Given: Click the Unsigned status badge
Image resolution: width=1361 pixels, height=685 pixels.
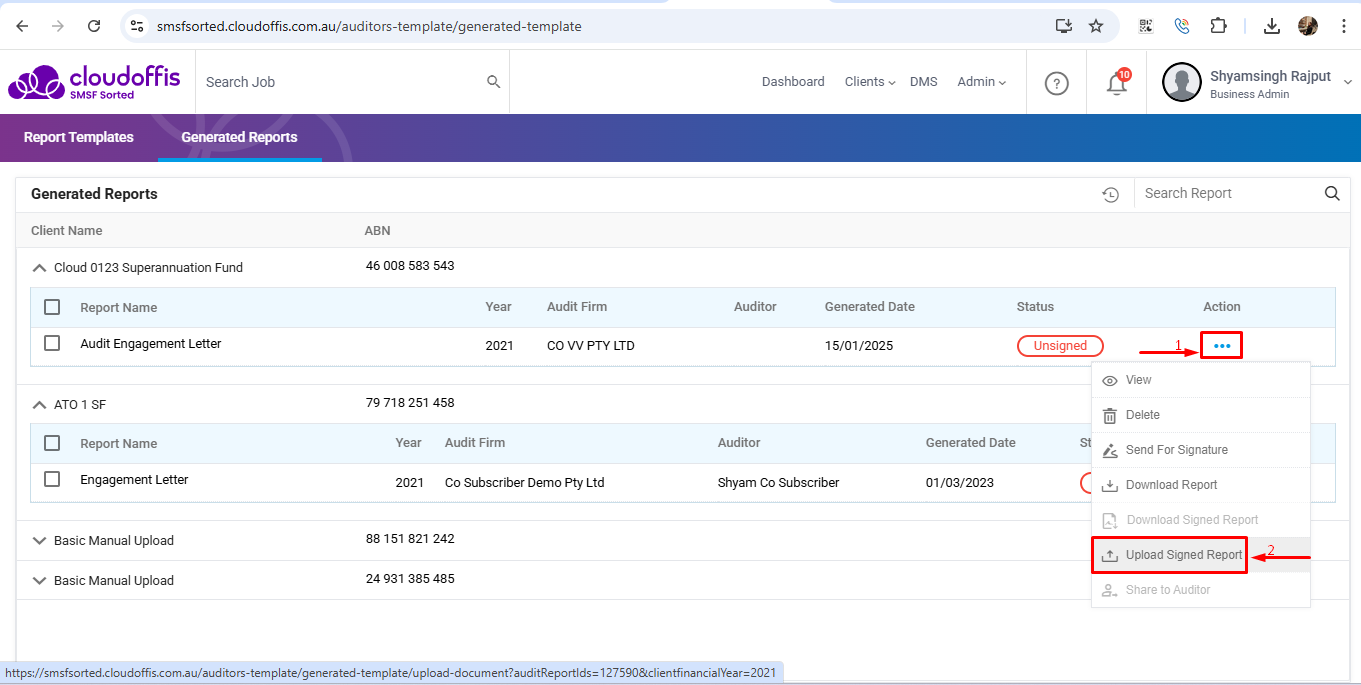Looking at the screenshot, I should pos(1060,346).
